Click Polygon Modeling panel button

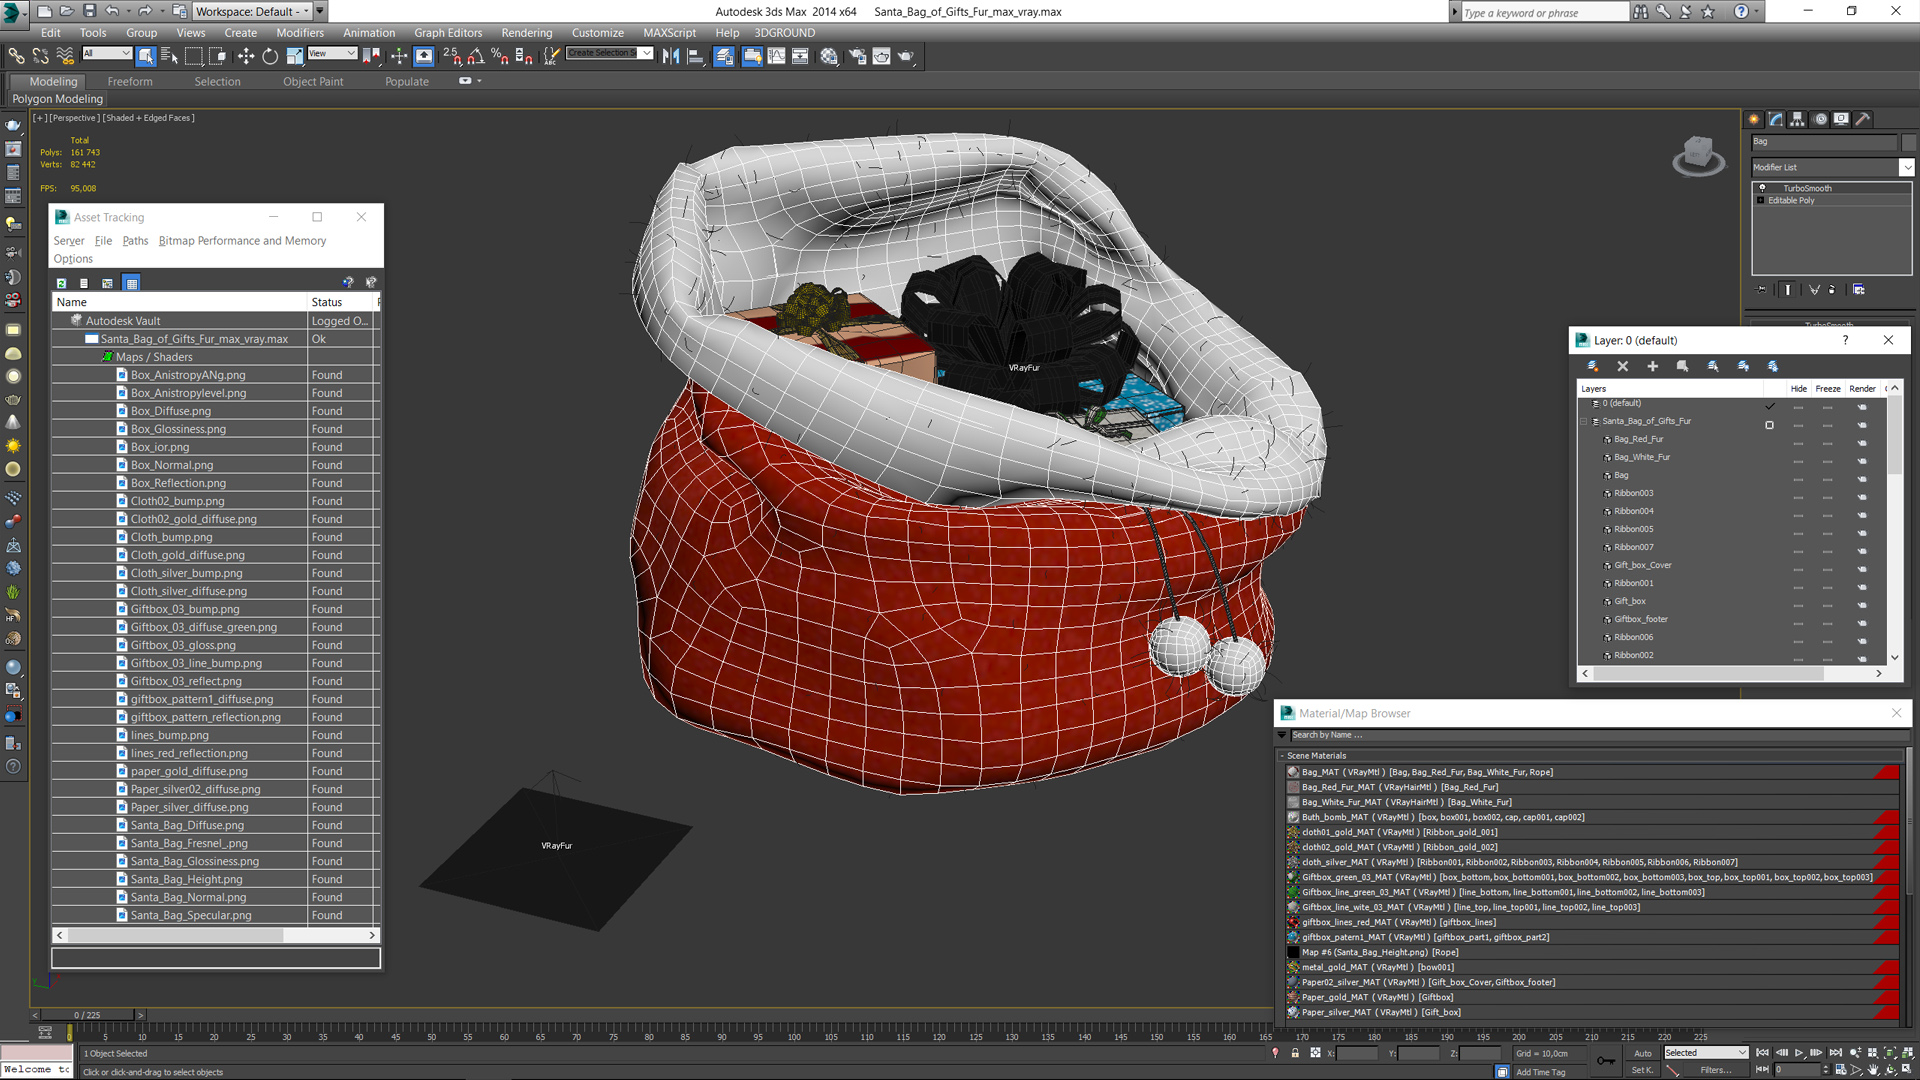pos(57,99)
